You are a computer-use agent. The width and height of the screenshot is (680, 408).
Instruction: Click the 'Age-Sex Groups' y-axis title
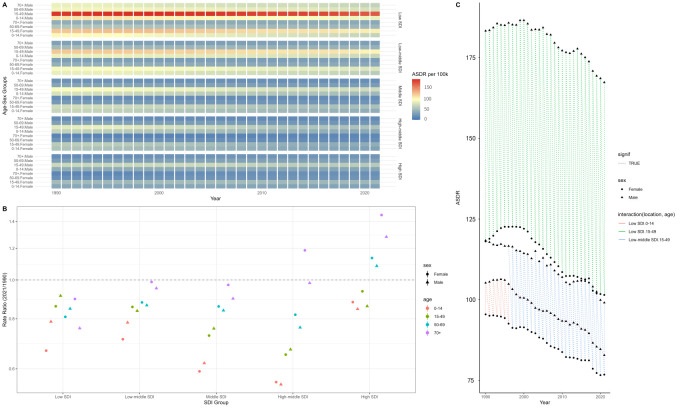click(4, 96)
